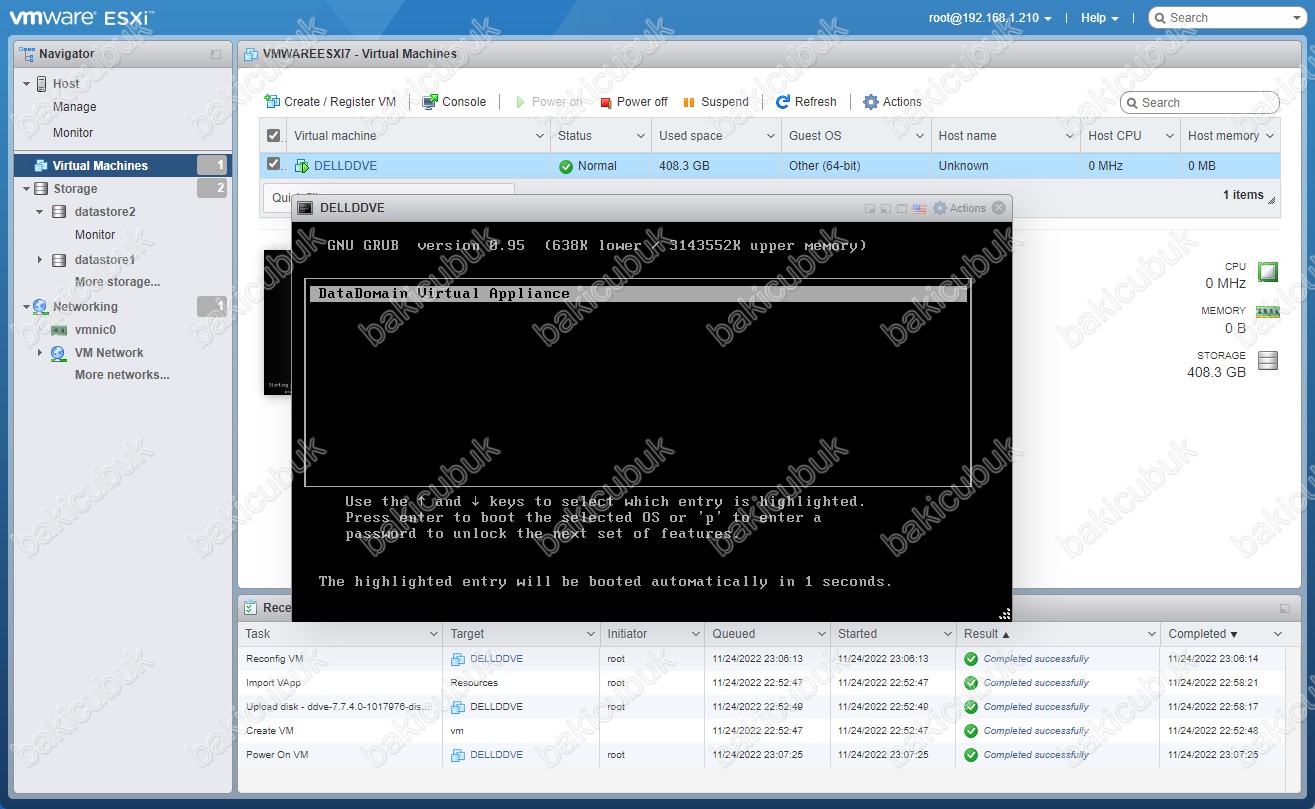Select Manage under Host
Screen dimensions: 1315x809
point(75,107)
